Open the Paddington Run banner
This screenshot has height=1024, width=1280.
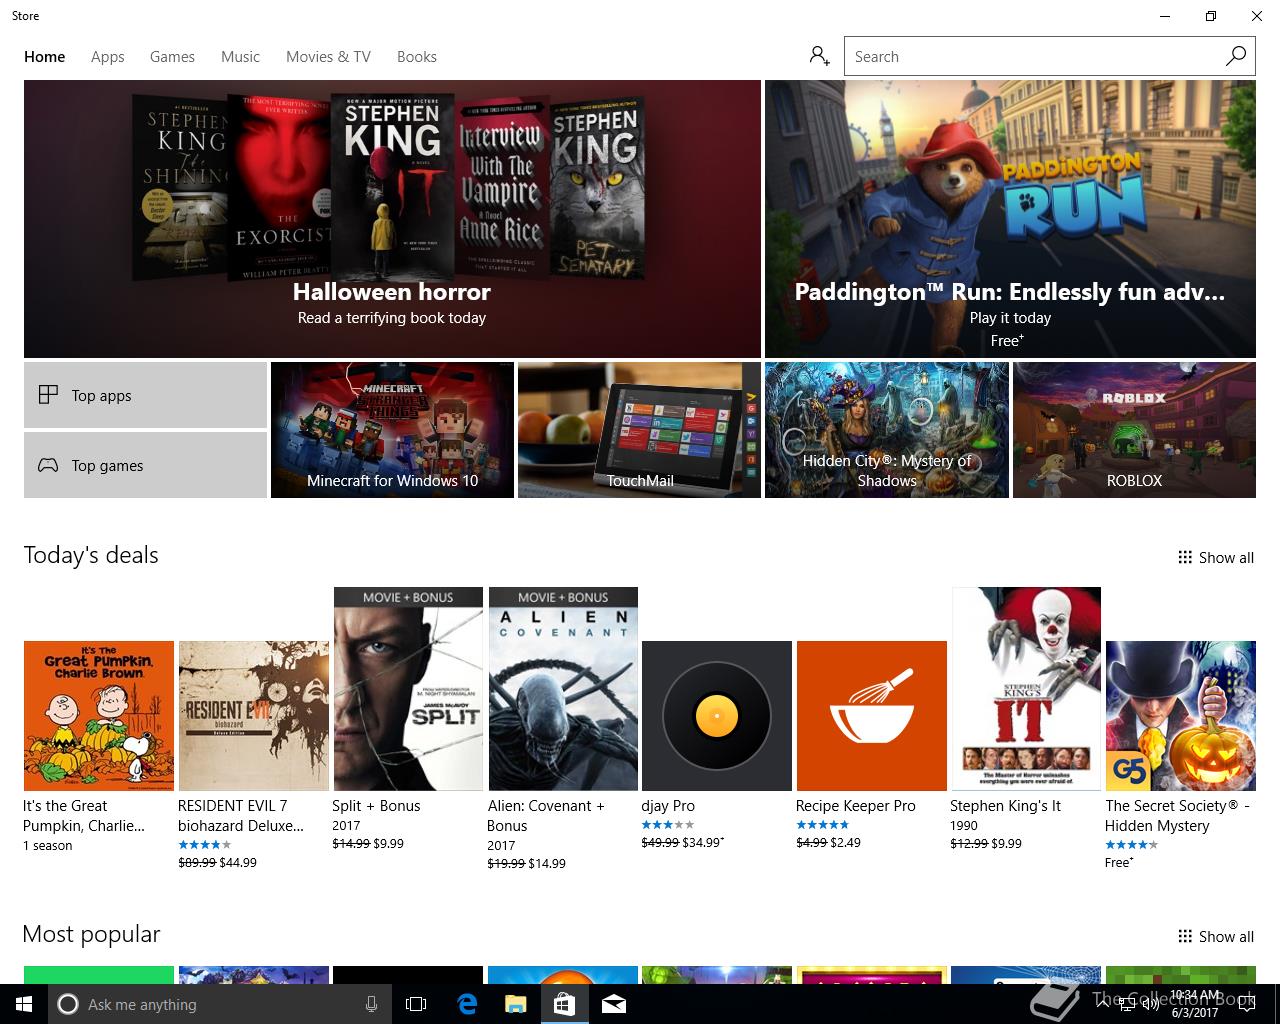pos(1010,219)
